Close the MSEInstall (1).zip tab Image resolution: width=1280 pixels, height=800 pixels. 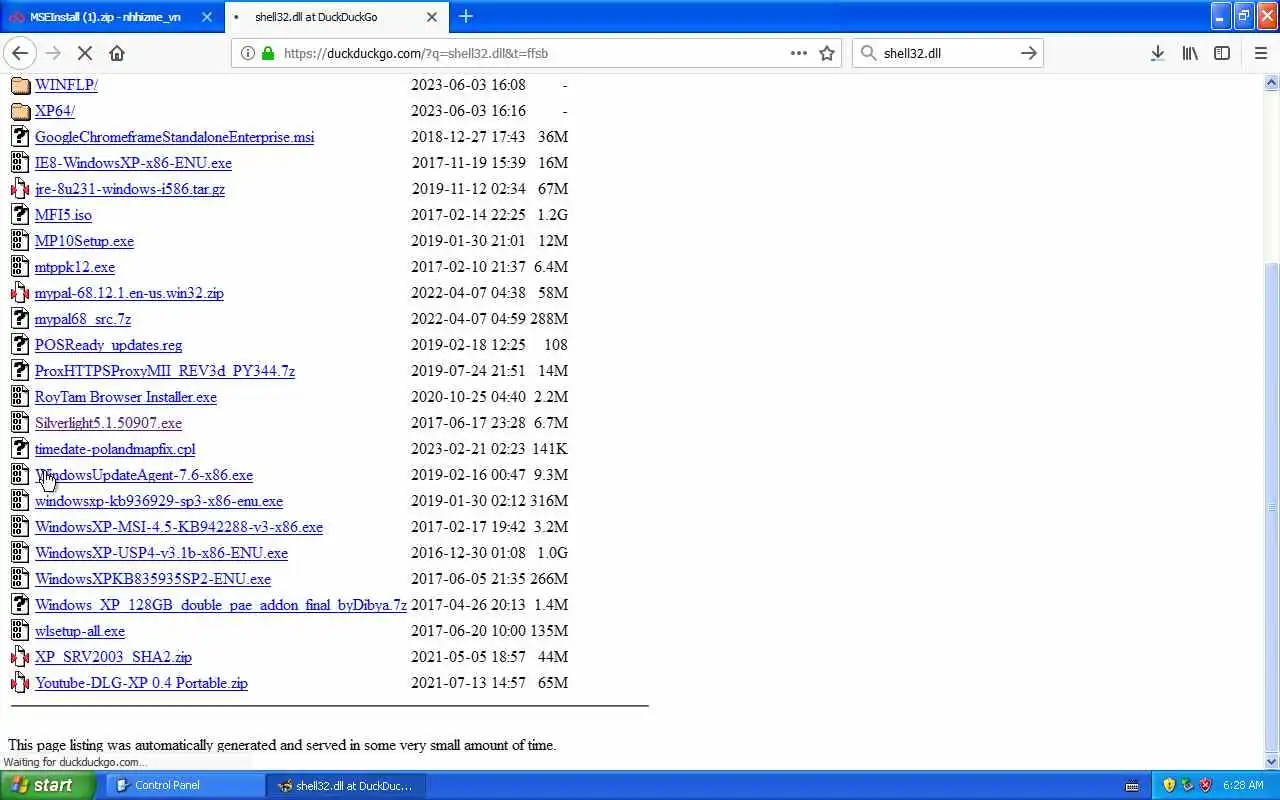[x=207, y=17]
